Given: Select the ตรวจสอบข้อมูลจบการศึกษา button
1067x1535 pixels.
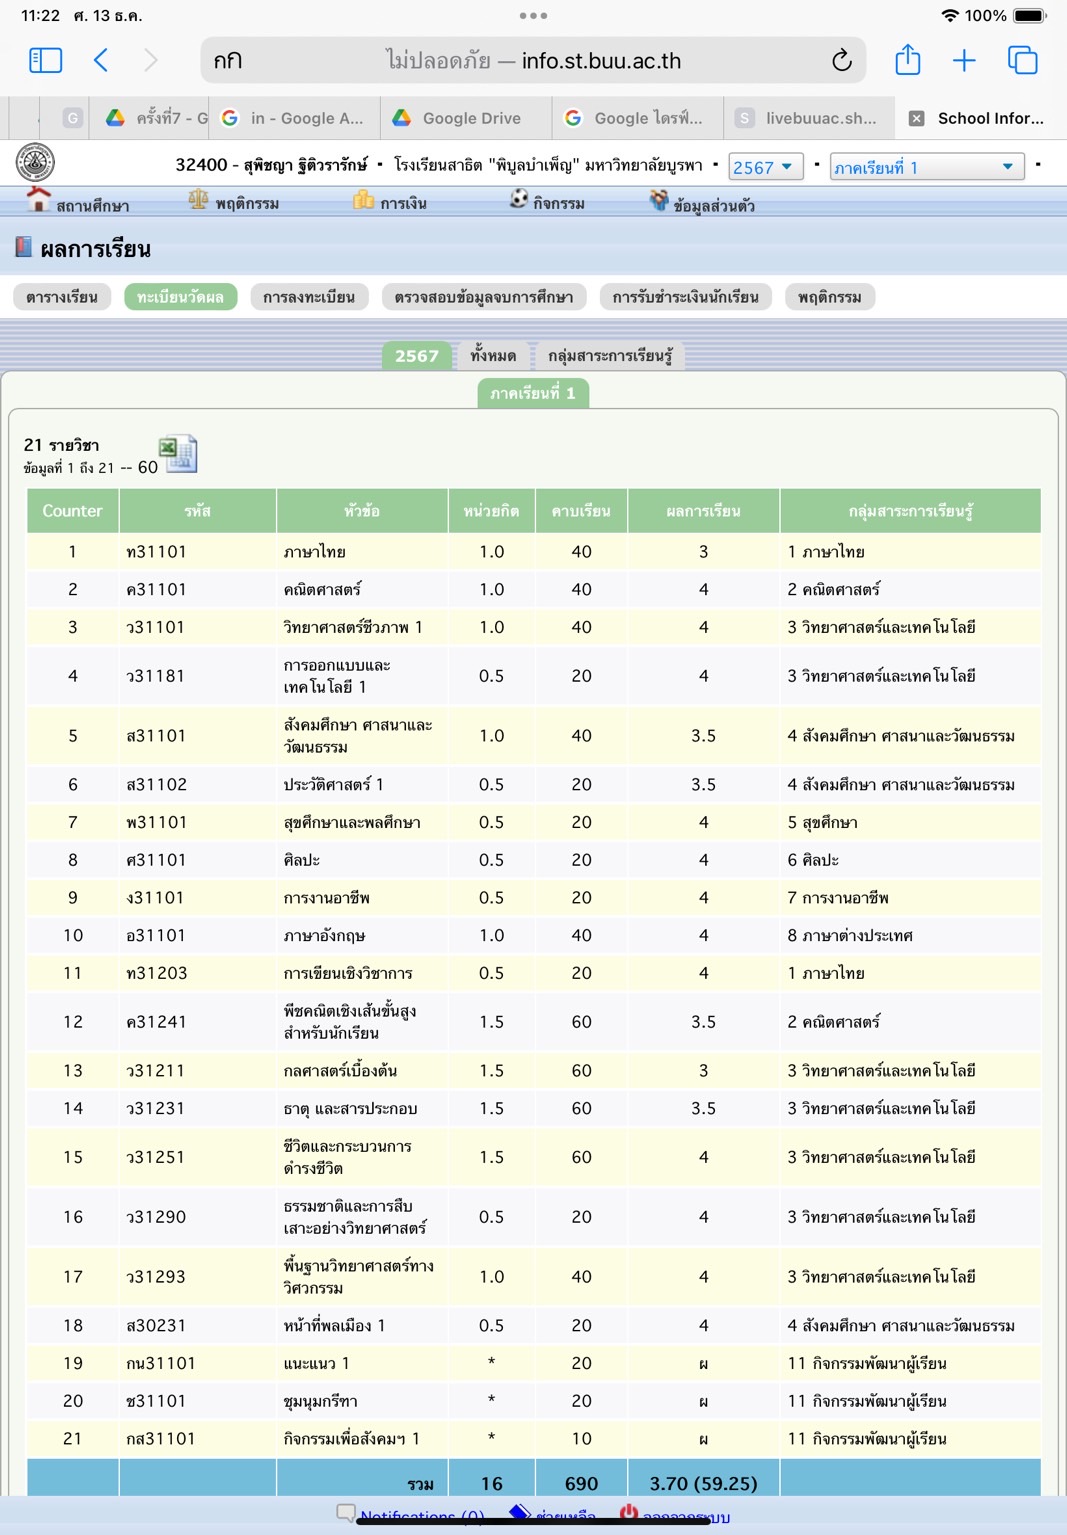Looking at the screenshot, I should (484, 297).
